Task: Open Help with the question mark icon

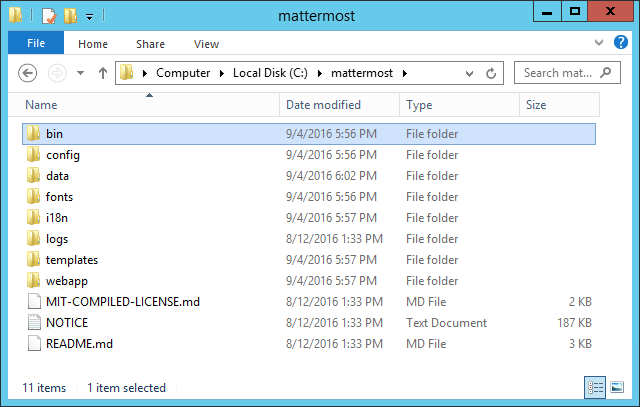Action: 621,42
